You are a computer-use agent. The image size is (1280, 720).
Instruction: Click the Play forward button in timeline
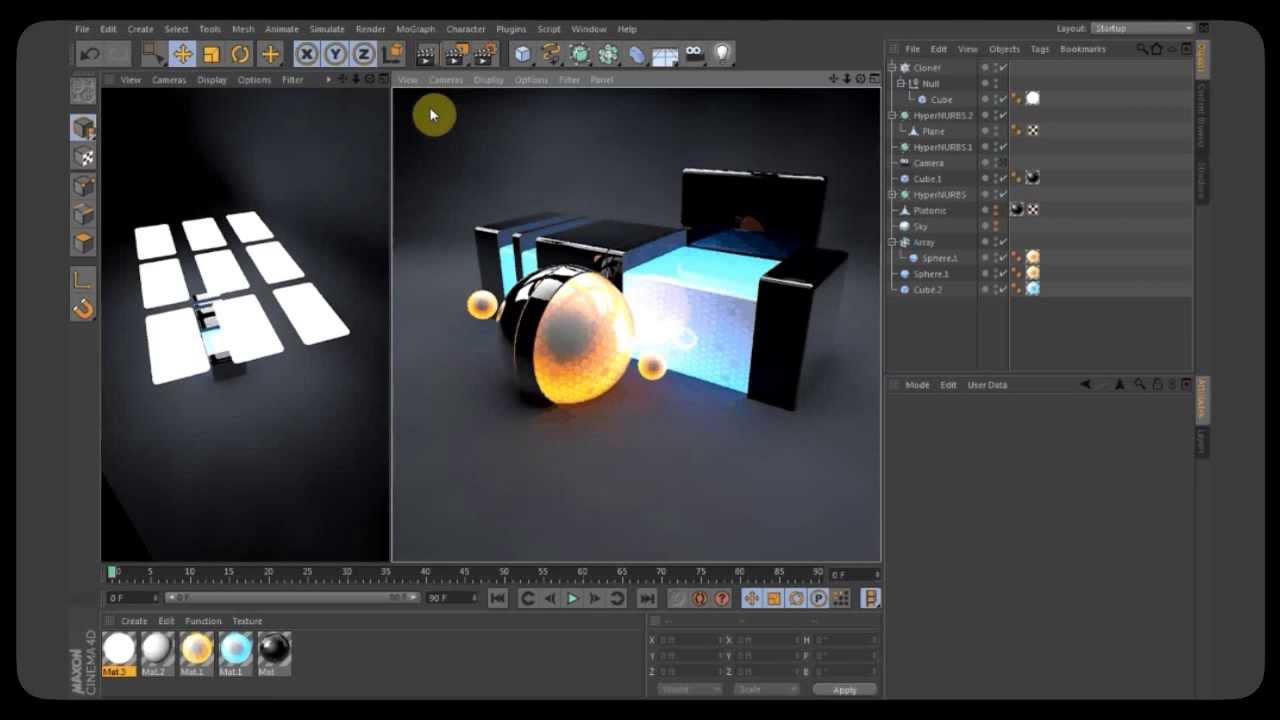(x=572, y=598)
